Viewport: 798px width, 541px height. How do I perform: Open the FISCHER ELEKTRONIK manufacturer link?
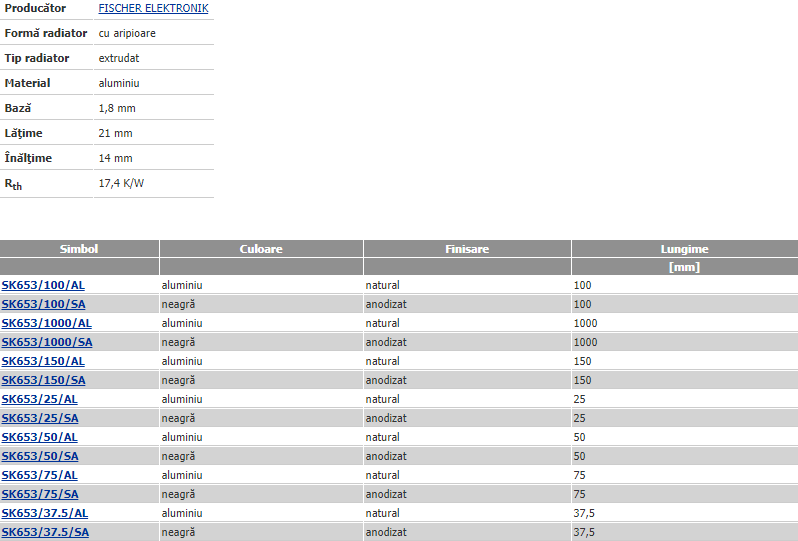click(153, 8)
